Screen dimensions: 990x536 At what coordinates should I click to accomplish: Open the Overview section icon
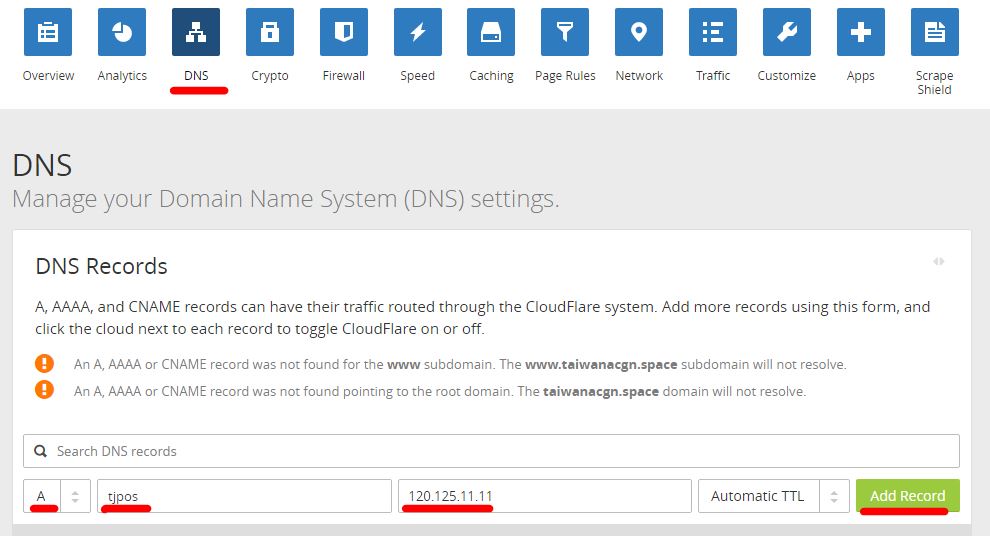(48, 33)
